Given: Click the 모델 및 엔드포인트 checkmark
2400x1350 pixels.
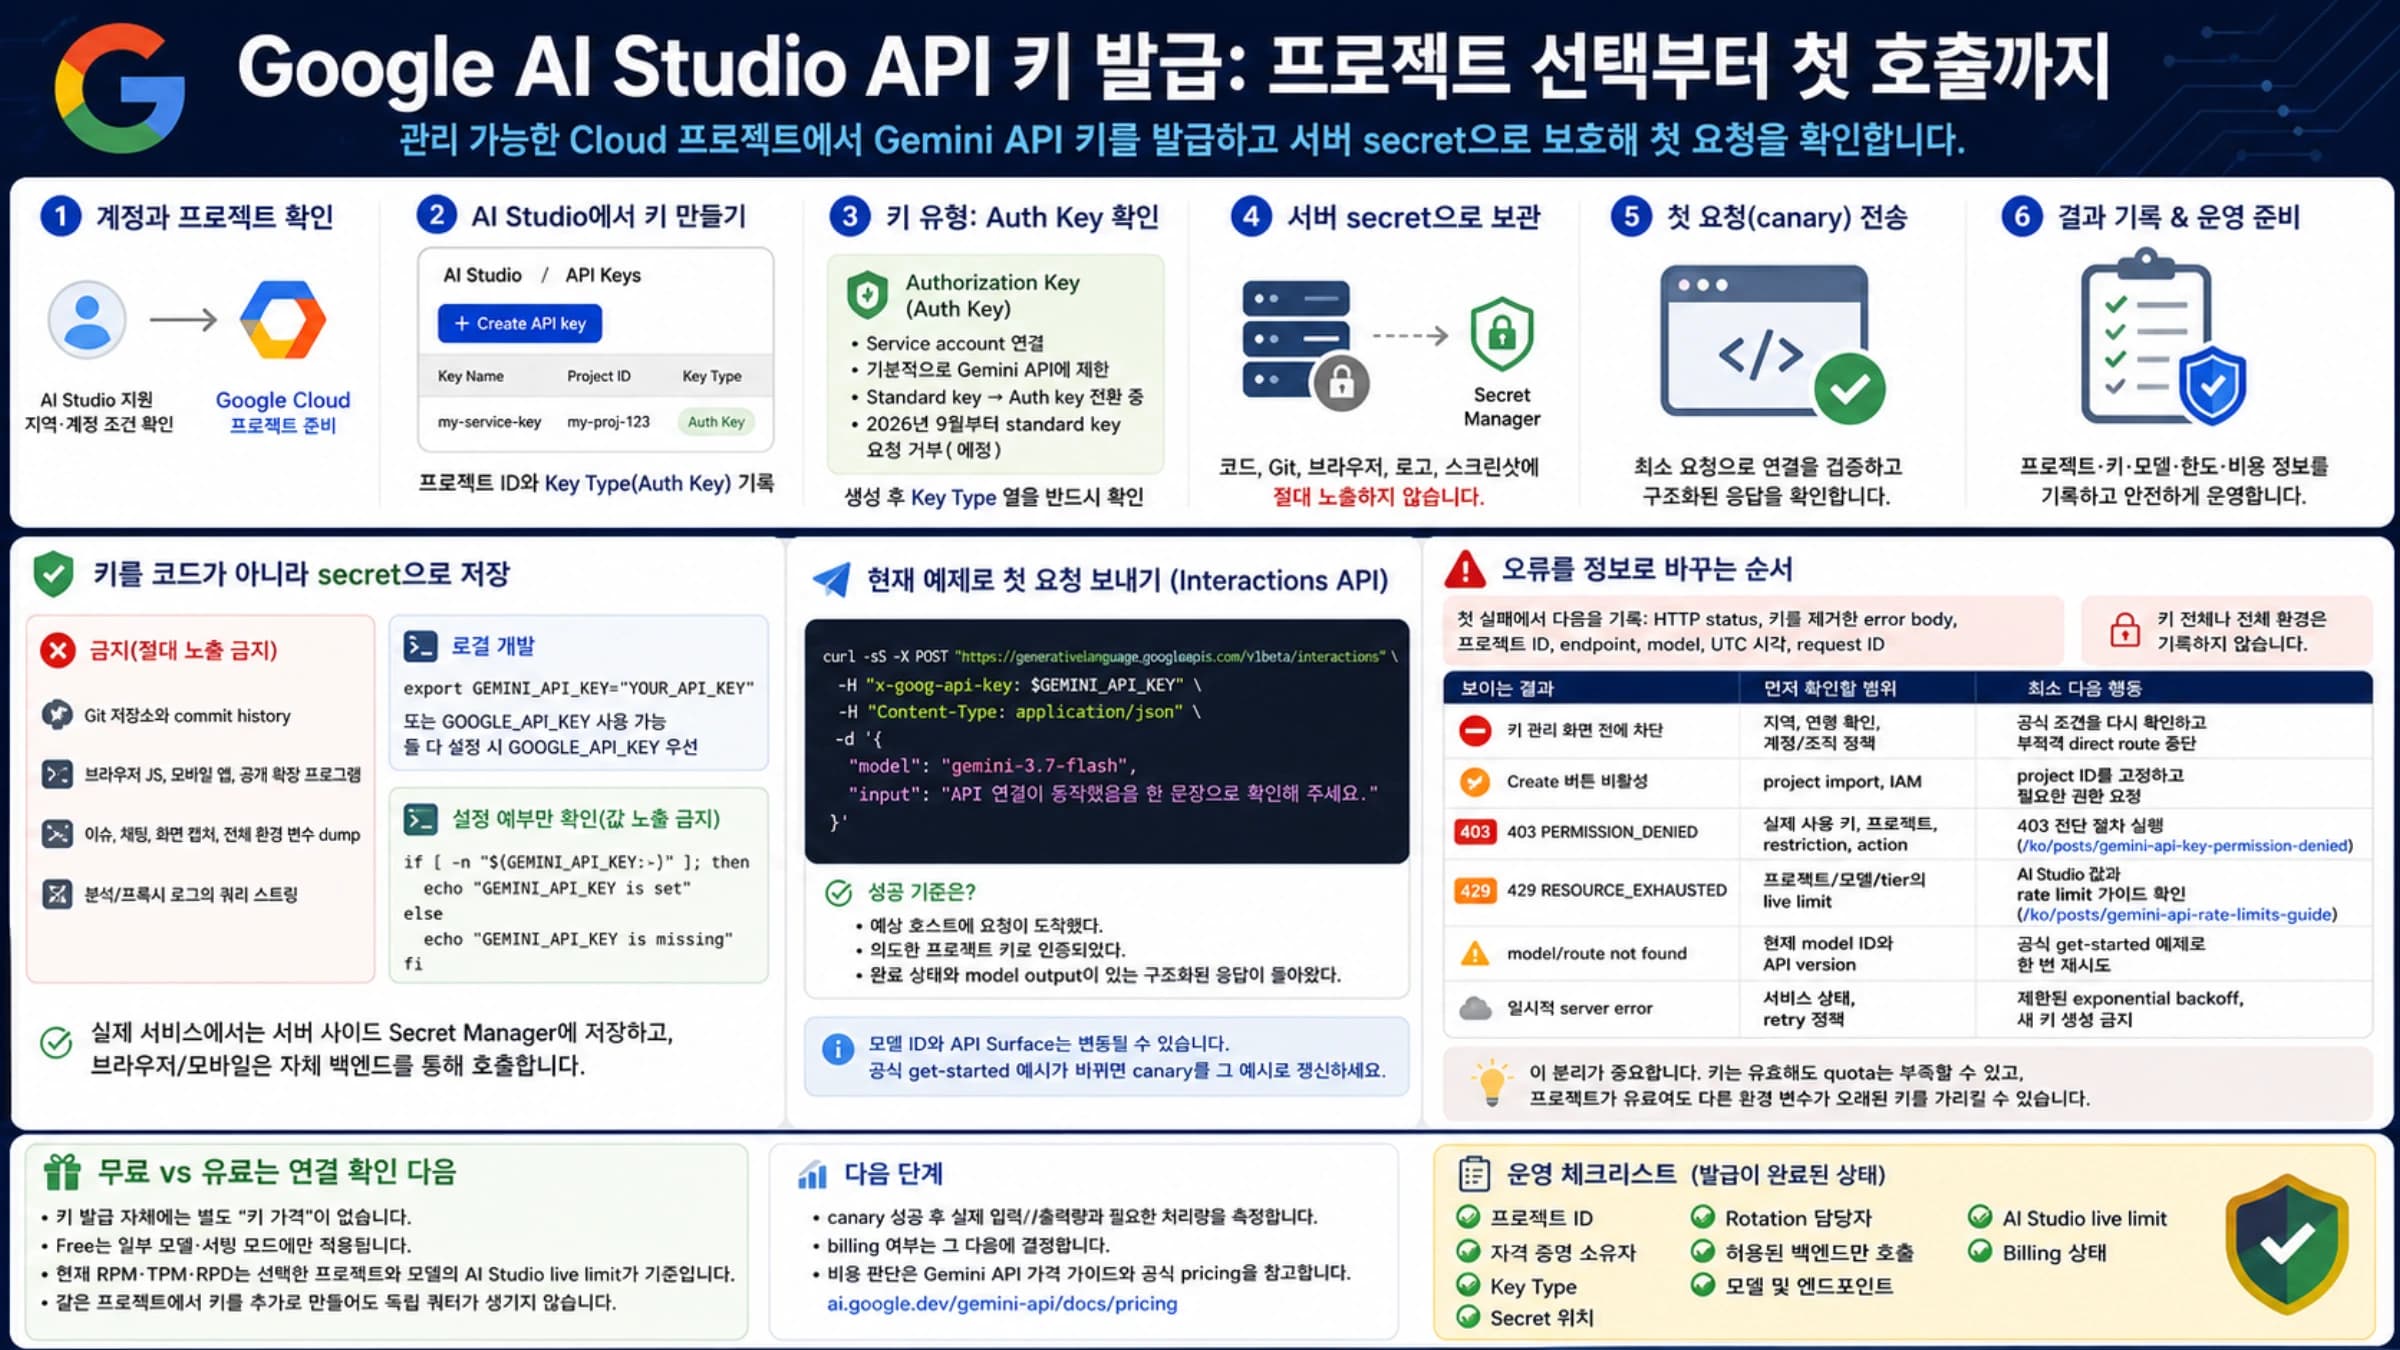Looking at the screenshot, I should point(1703,1285).
